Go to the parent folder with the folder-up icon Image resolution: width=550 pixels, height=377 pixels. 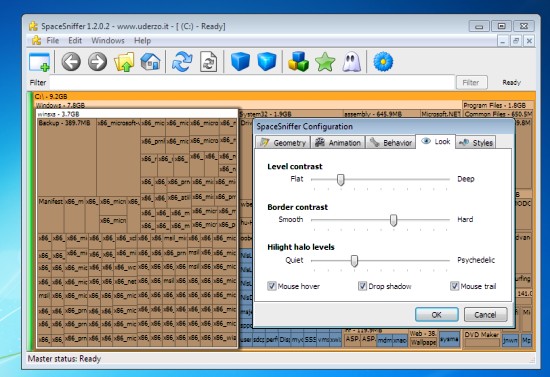tap(124, 62)
